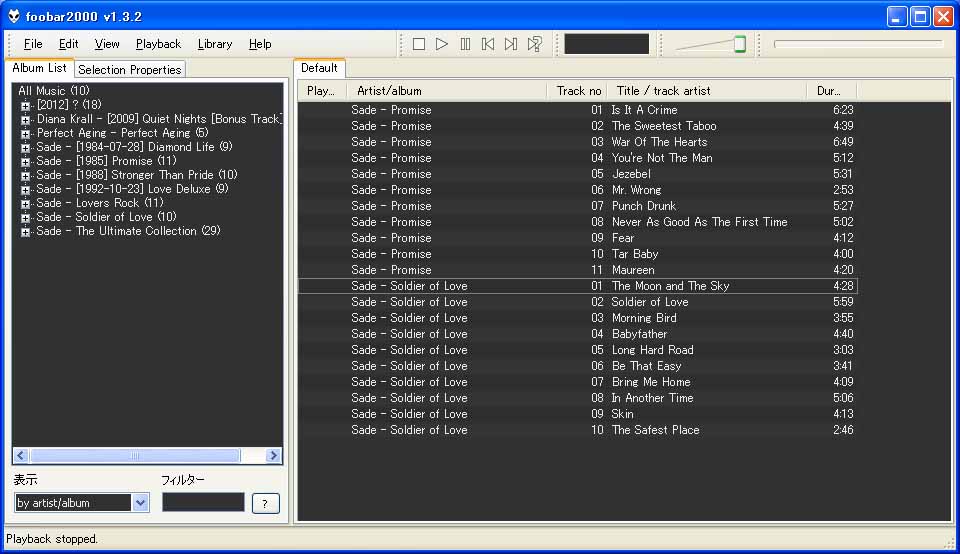
Task: Select track The Safest Place
Action: [x=577, y=430]
